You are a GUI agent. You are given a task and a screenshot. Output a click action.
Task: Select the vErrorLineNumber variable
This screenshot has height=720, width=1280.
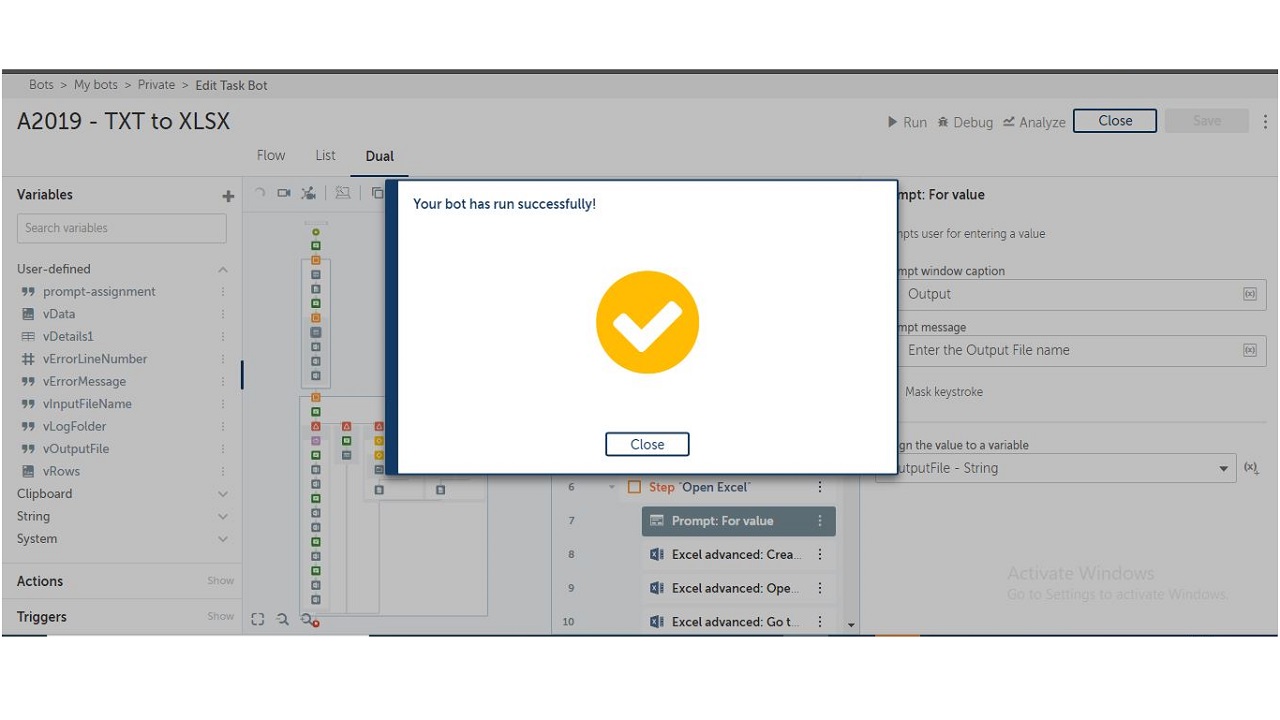coord(95,359)
